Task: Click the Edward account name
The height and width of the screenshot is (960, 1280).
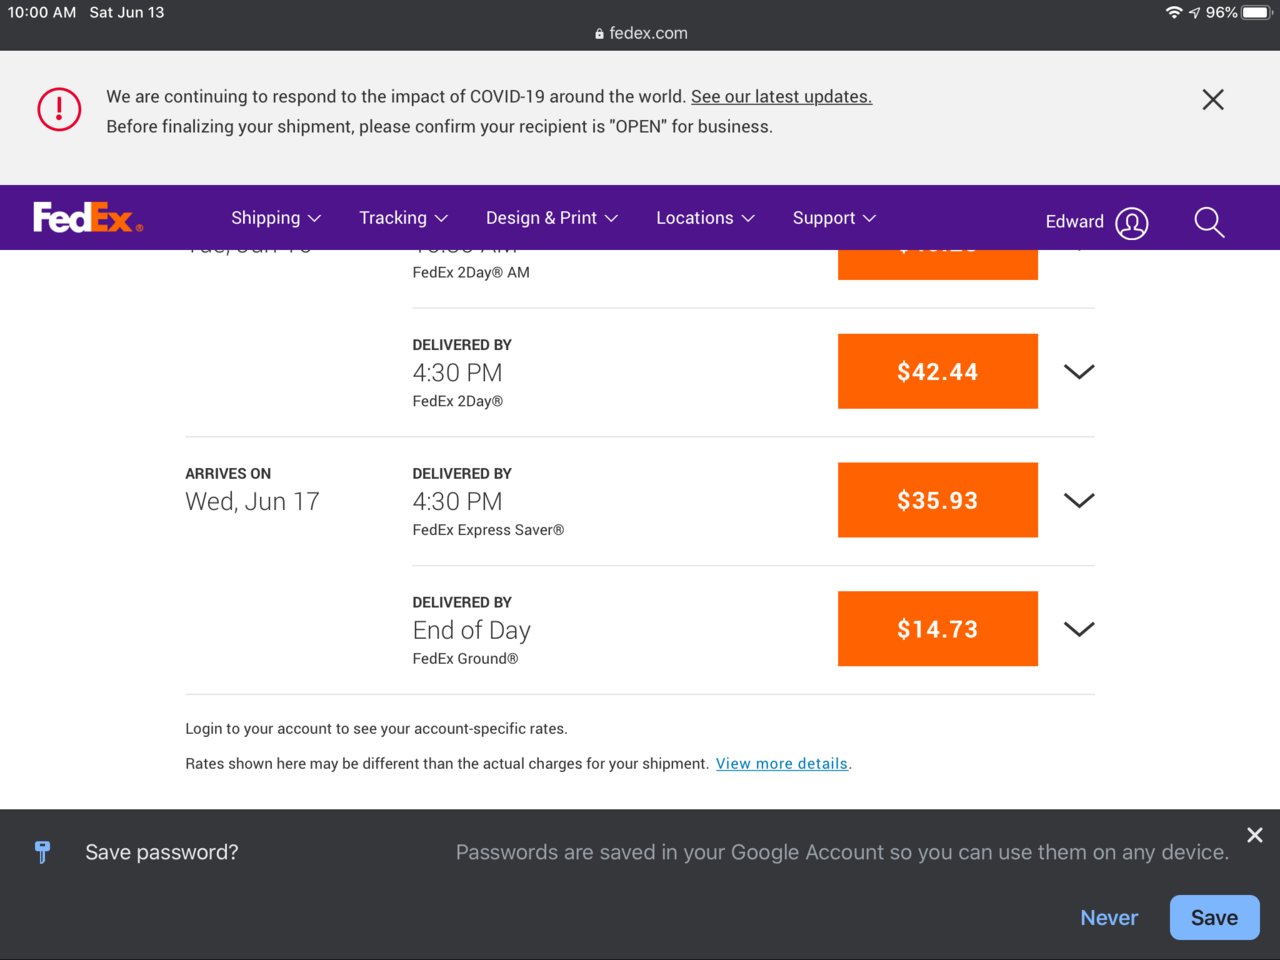Action: point(1075,222)
